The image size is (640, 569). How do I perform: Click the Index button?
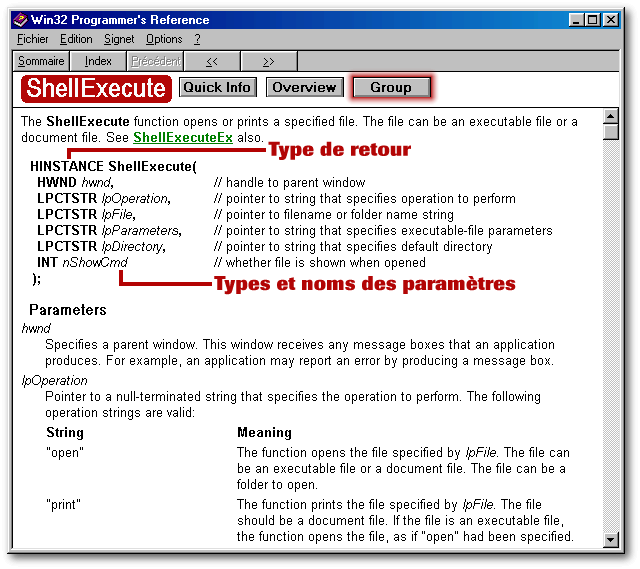98,61
